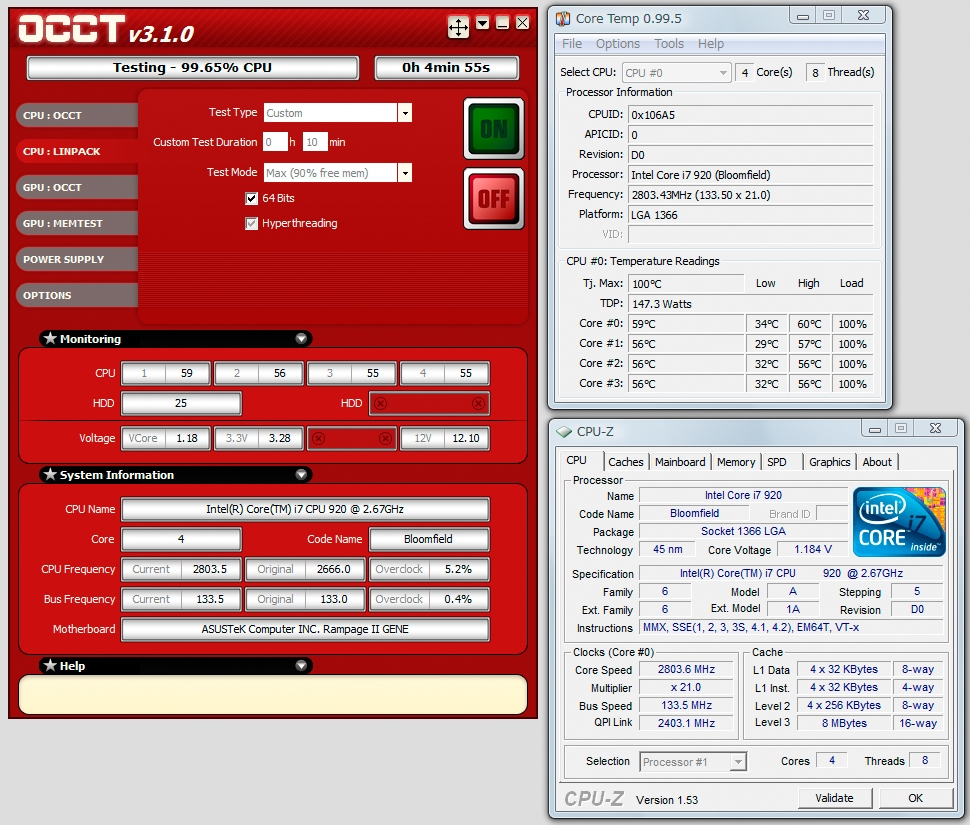Start test with green ON button
This screenshot has height=825, width=970.
[494, 129]
